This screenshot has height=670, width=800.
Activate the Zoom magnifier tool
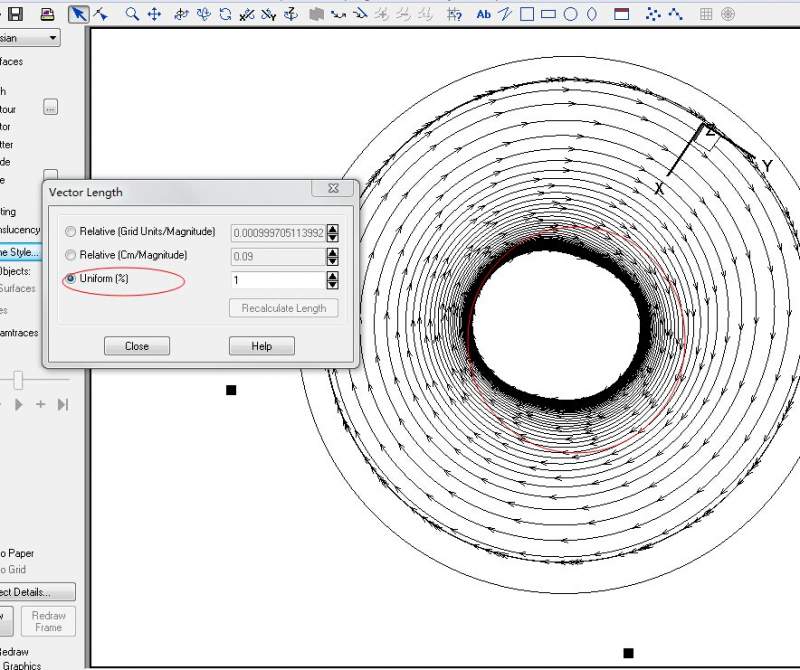pos(132,14)
